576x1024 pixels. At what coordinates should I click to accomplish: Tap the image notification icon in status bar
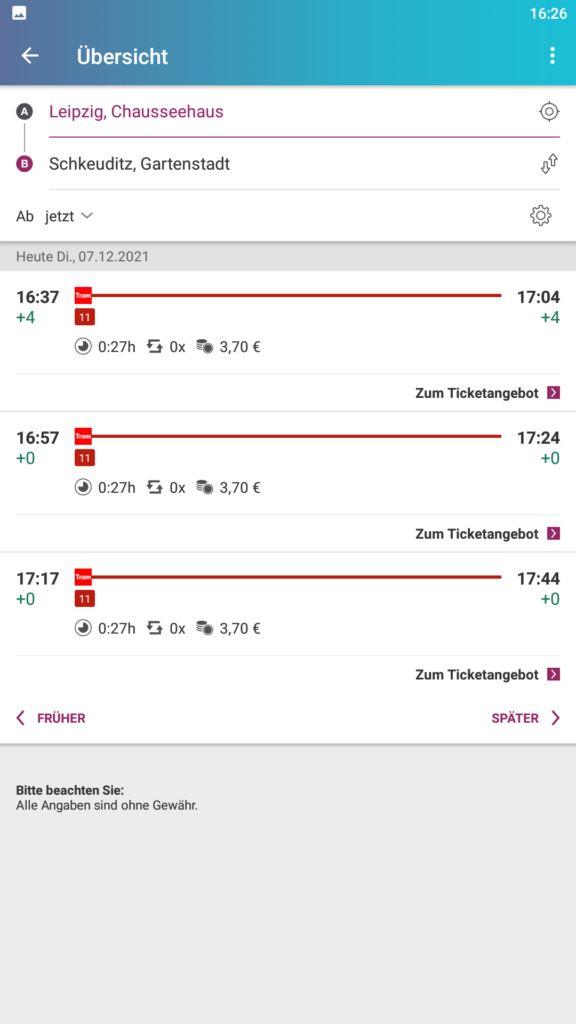(x=19, y=13)
